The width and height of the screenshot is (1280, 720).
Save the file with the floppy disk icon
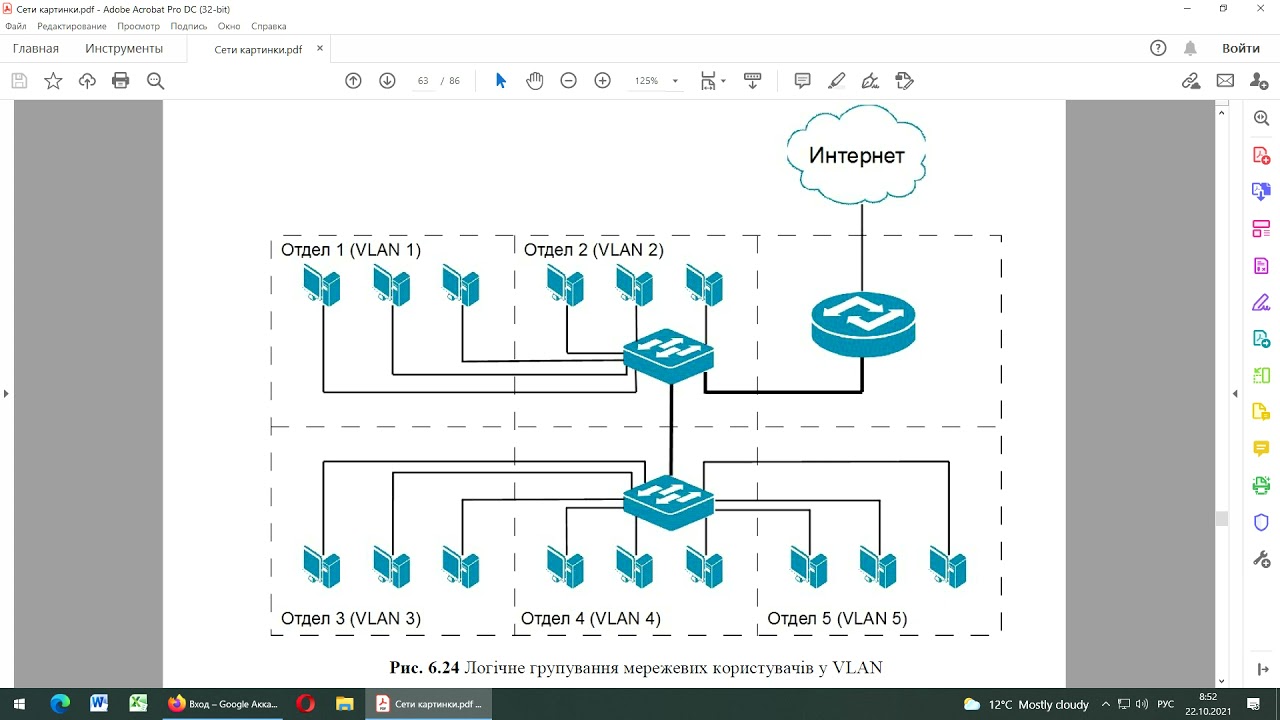coord(19,81)
